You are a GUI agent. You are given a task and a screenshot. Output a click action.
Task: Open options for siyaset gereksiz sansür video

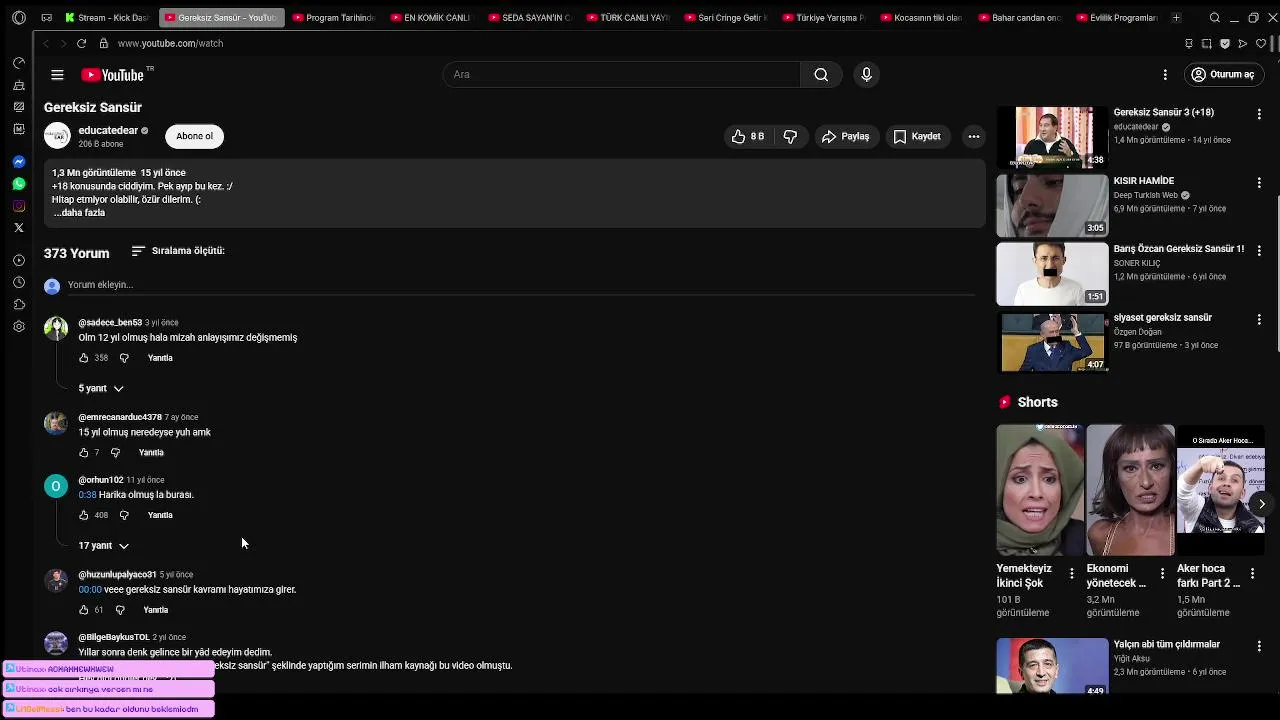pyautogui.click(x=1259, y=319)
